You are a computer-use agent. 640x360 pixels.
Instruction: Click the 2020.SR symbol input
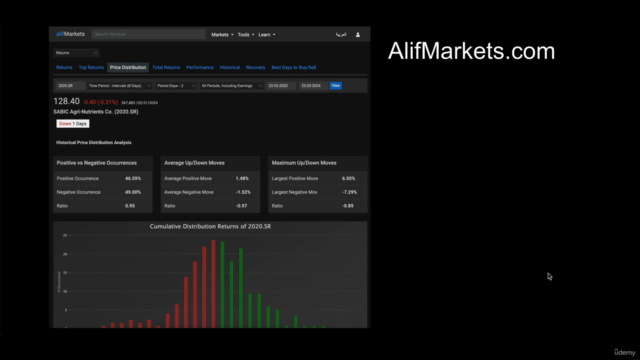70,86
